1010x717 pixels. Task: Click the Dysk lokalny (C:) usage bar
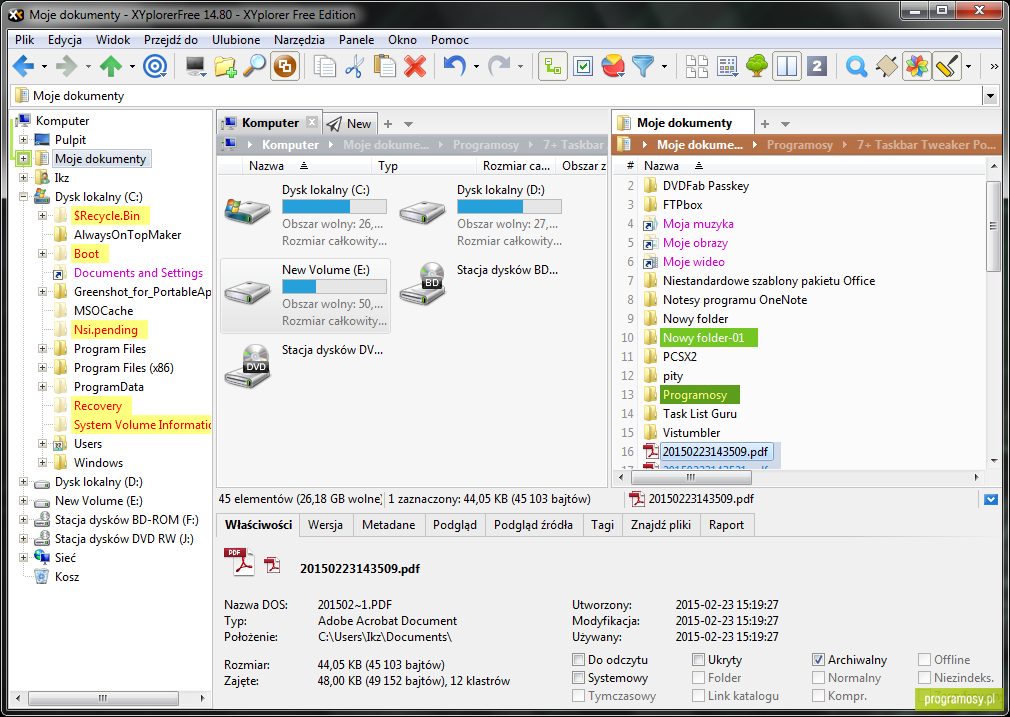[334, 207]
